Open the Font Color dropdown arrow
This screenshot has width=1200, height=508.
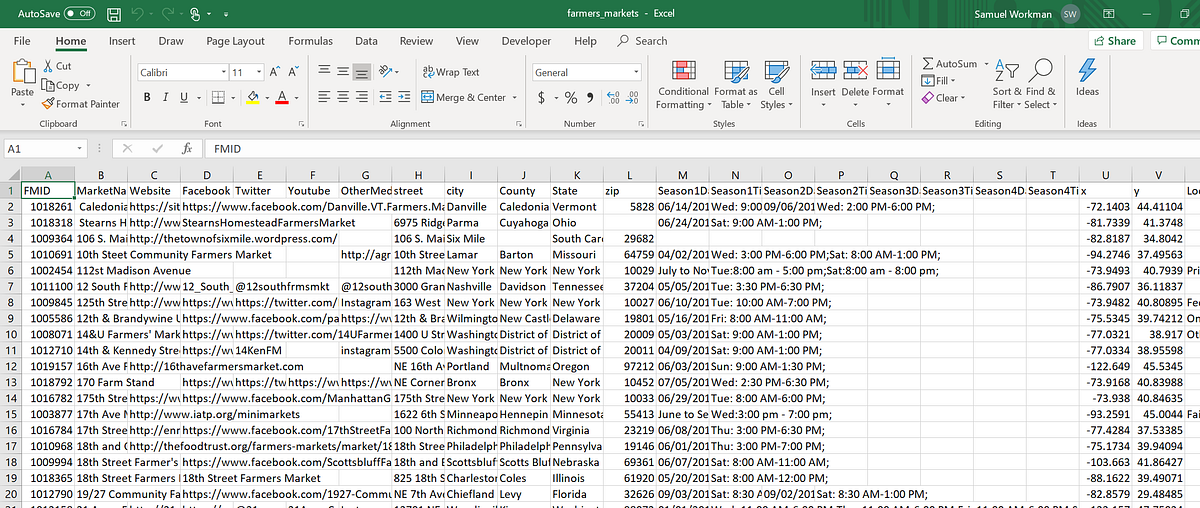297,98
